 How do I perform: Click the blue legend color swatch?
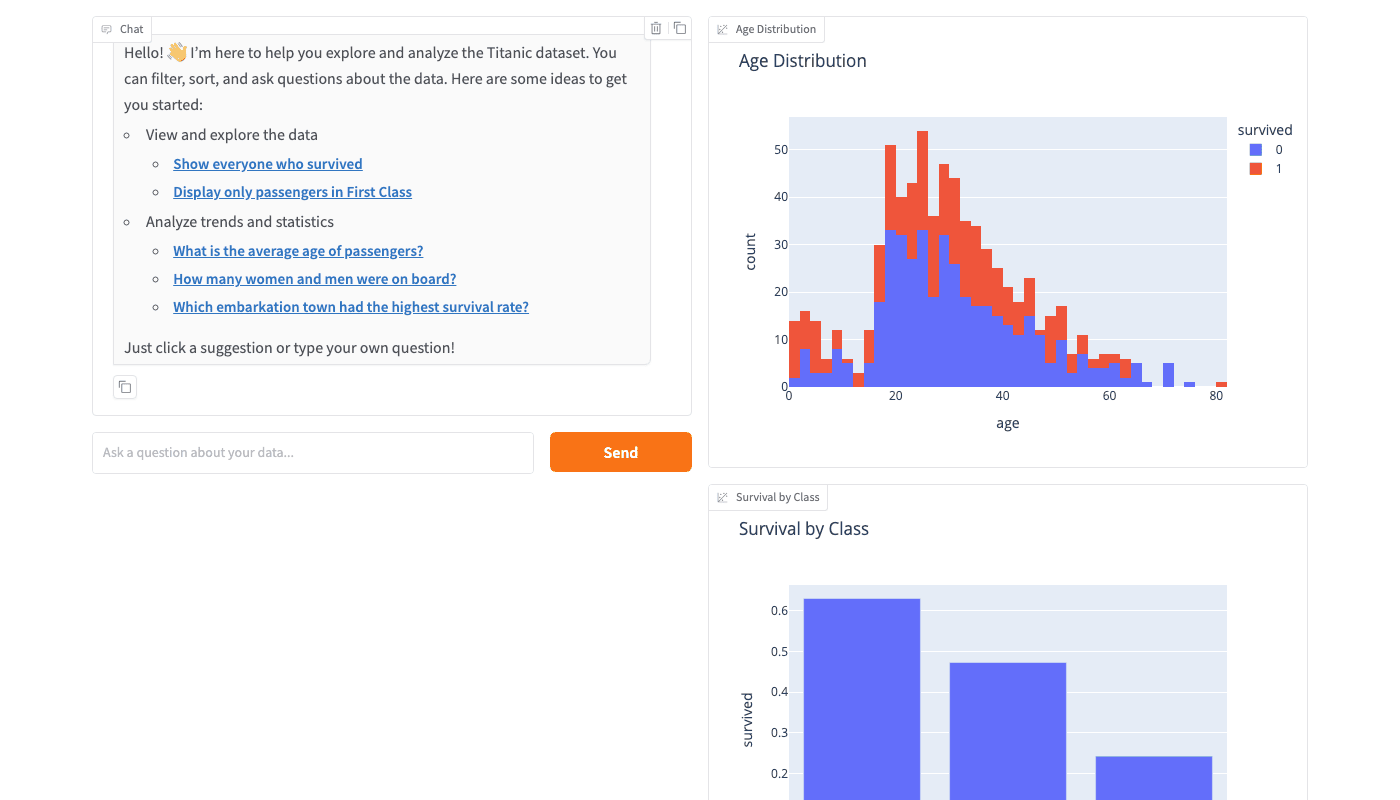coord(1256,150)
